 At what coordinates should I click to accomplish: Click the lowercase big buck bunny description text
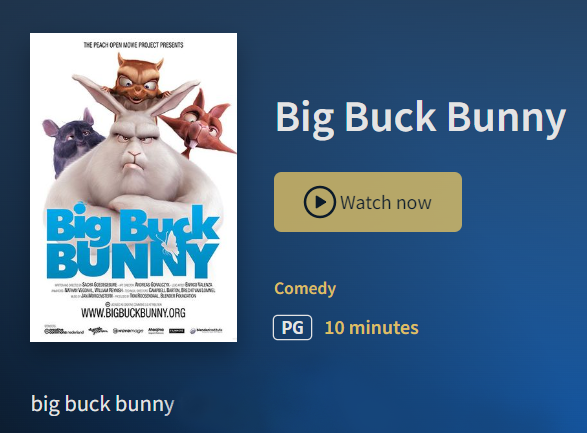[x=103, y=404]
